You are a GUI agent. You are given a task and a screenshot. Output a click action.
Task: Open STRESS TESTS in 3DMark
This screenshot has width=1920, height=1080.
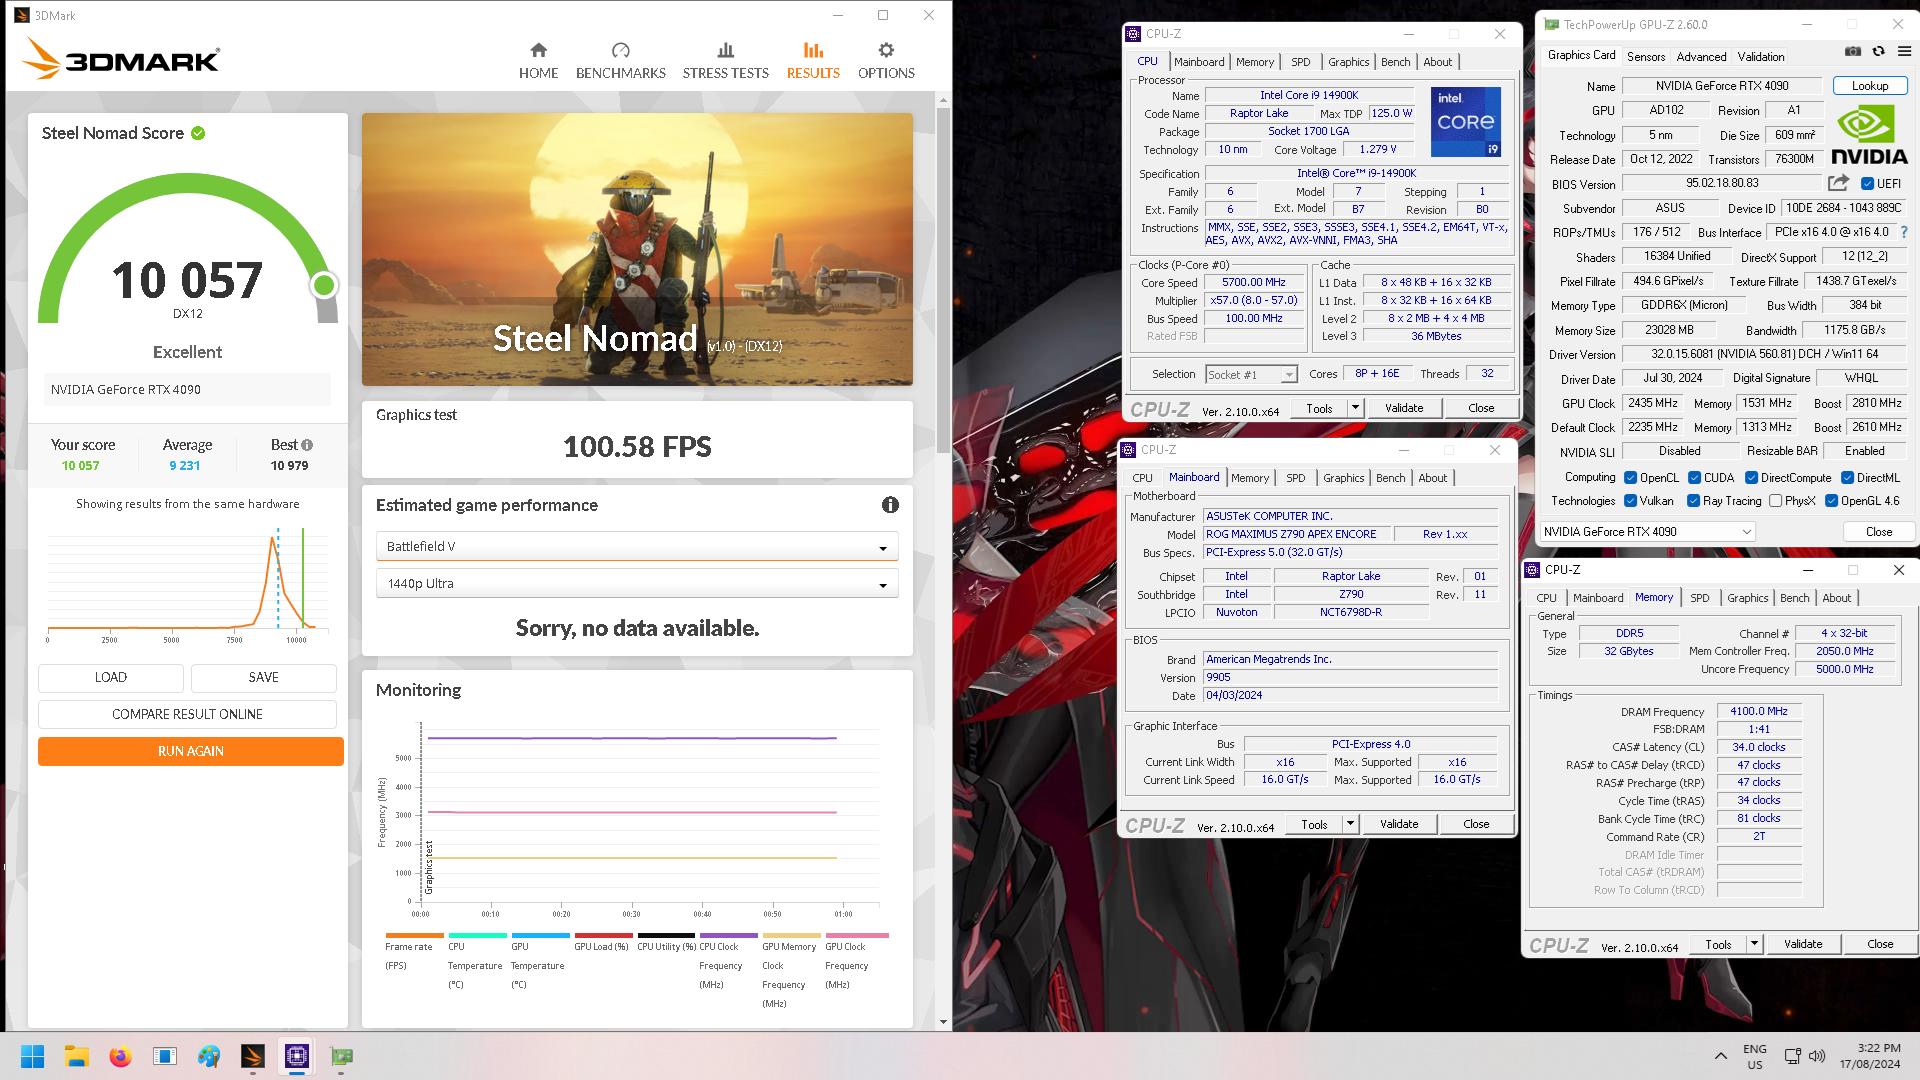click(725, 61)
